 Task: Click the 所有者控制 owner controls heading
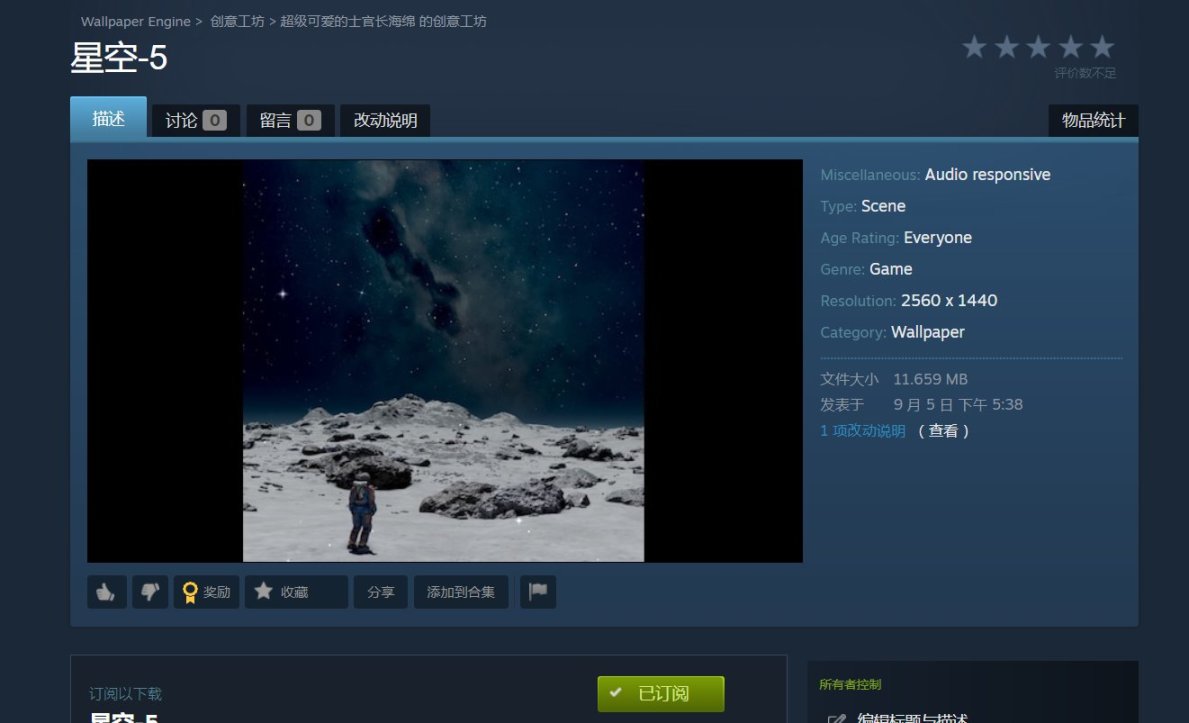click(850, 684)
